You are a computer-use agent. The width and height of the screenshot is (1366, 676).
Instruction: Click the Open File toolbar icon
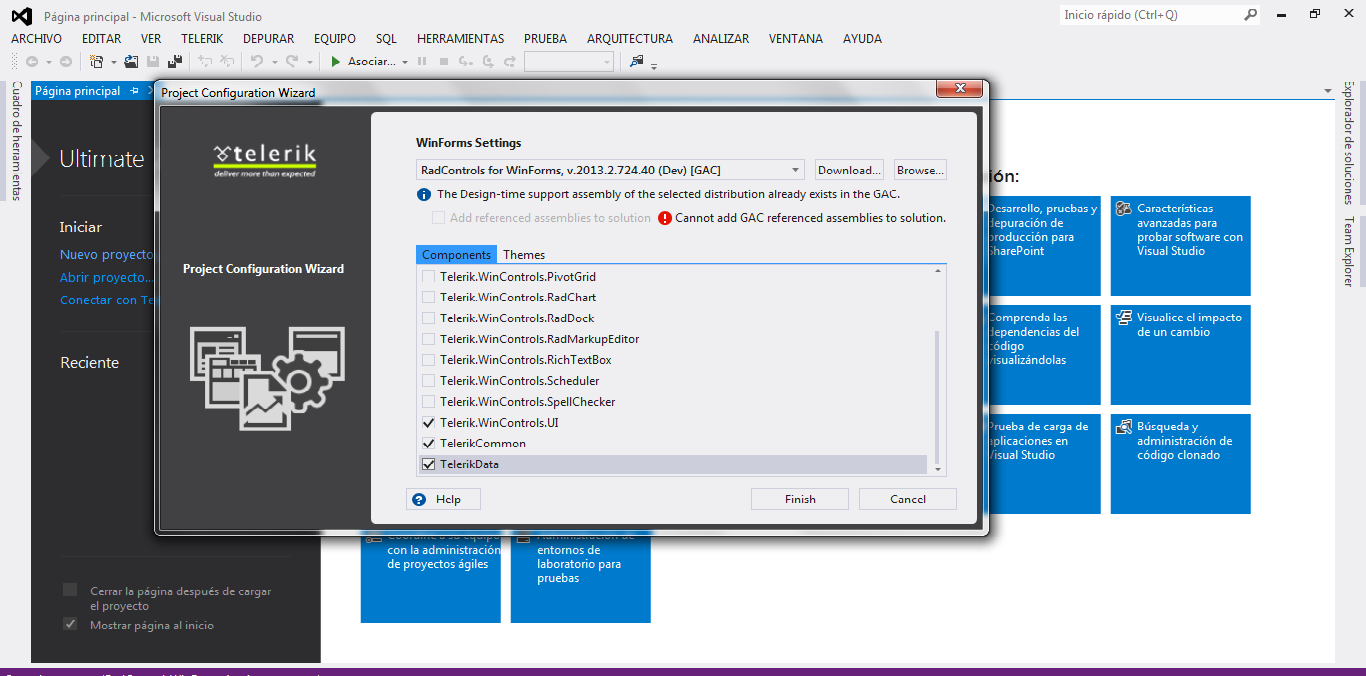(131, 62)
